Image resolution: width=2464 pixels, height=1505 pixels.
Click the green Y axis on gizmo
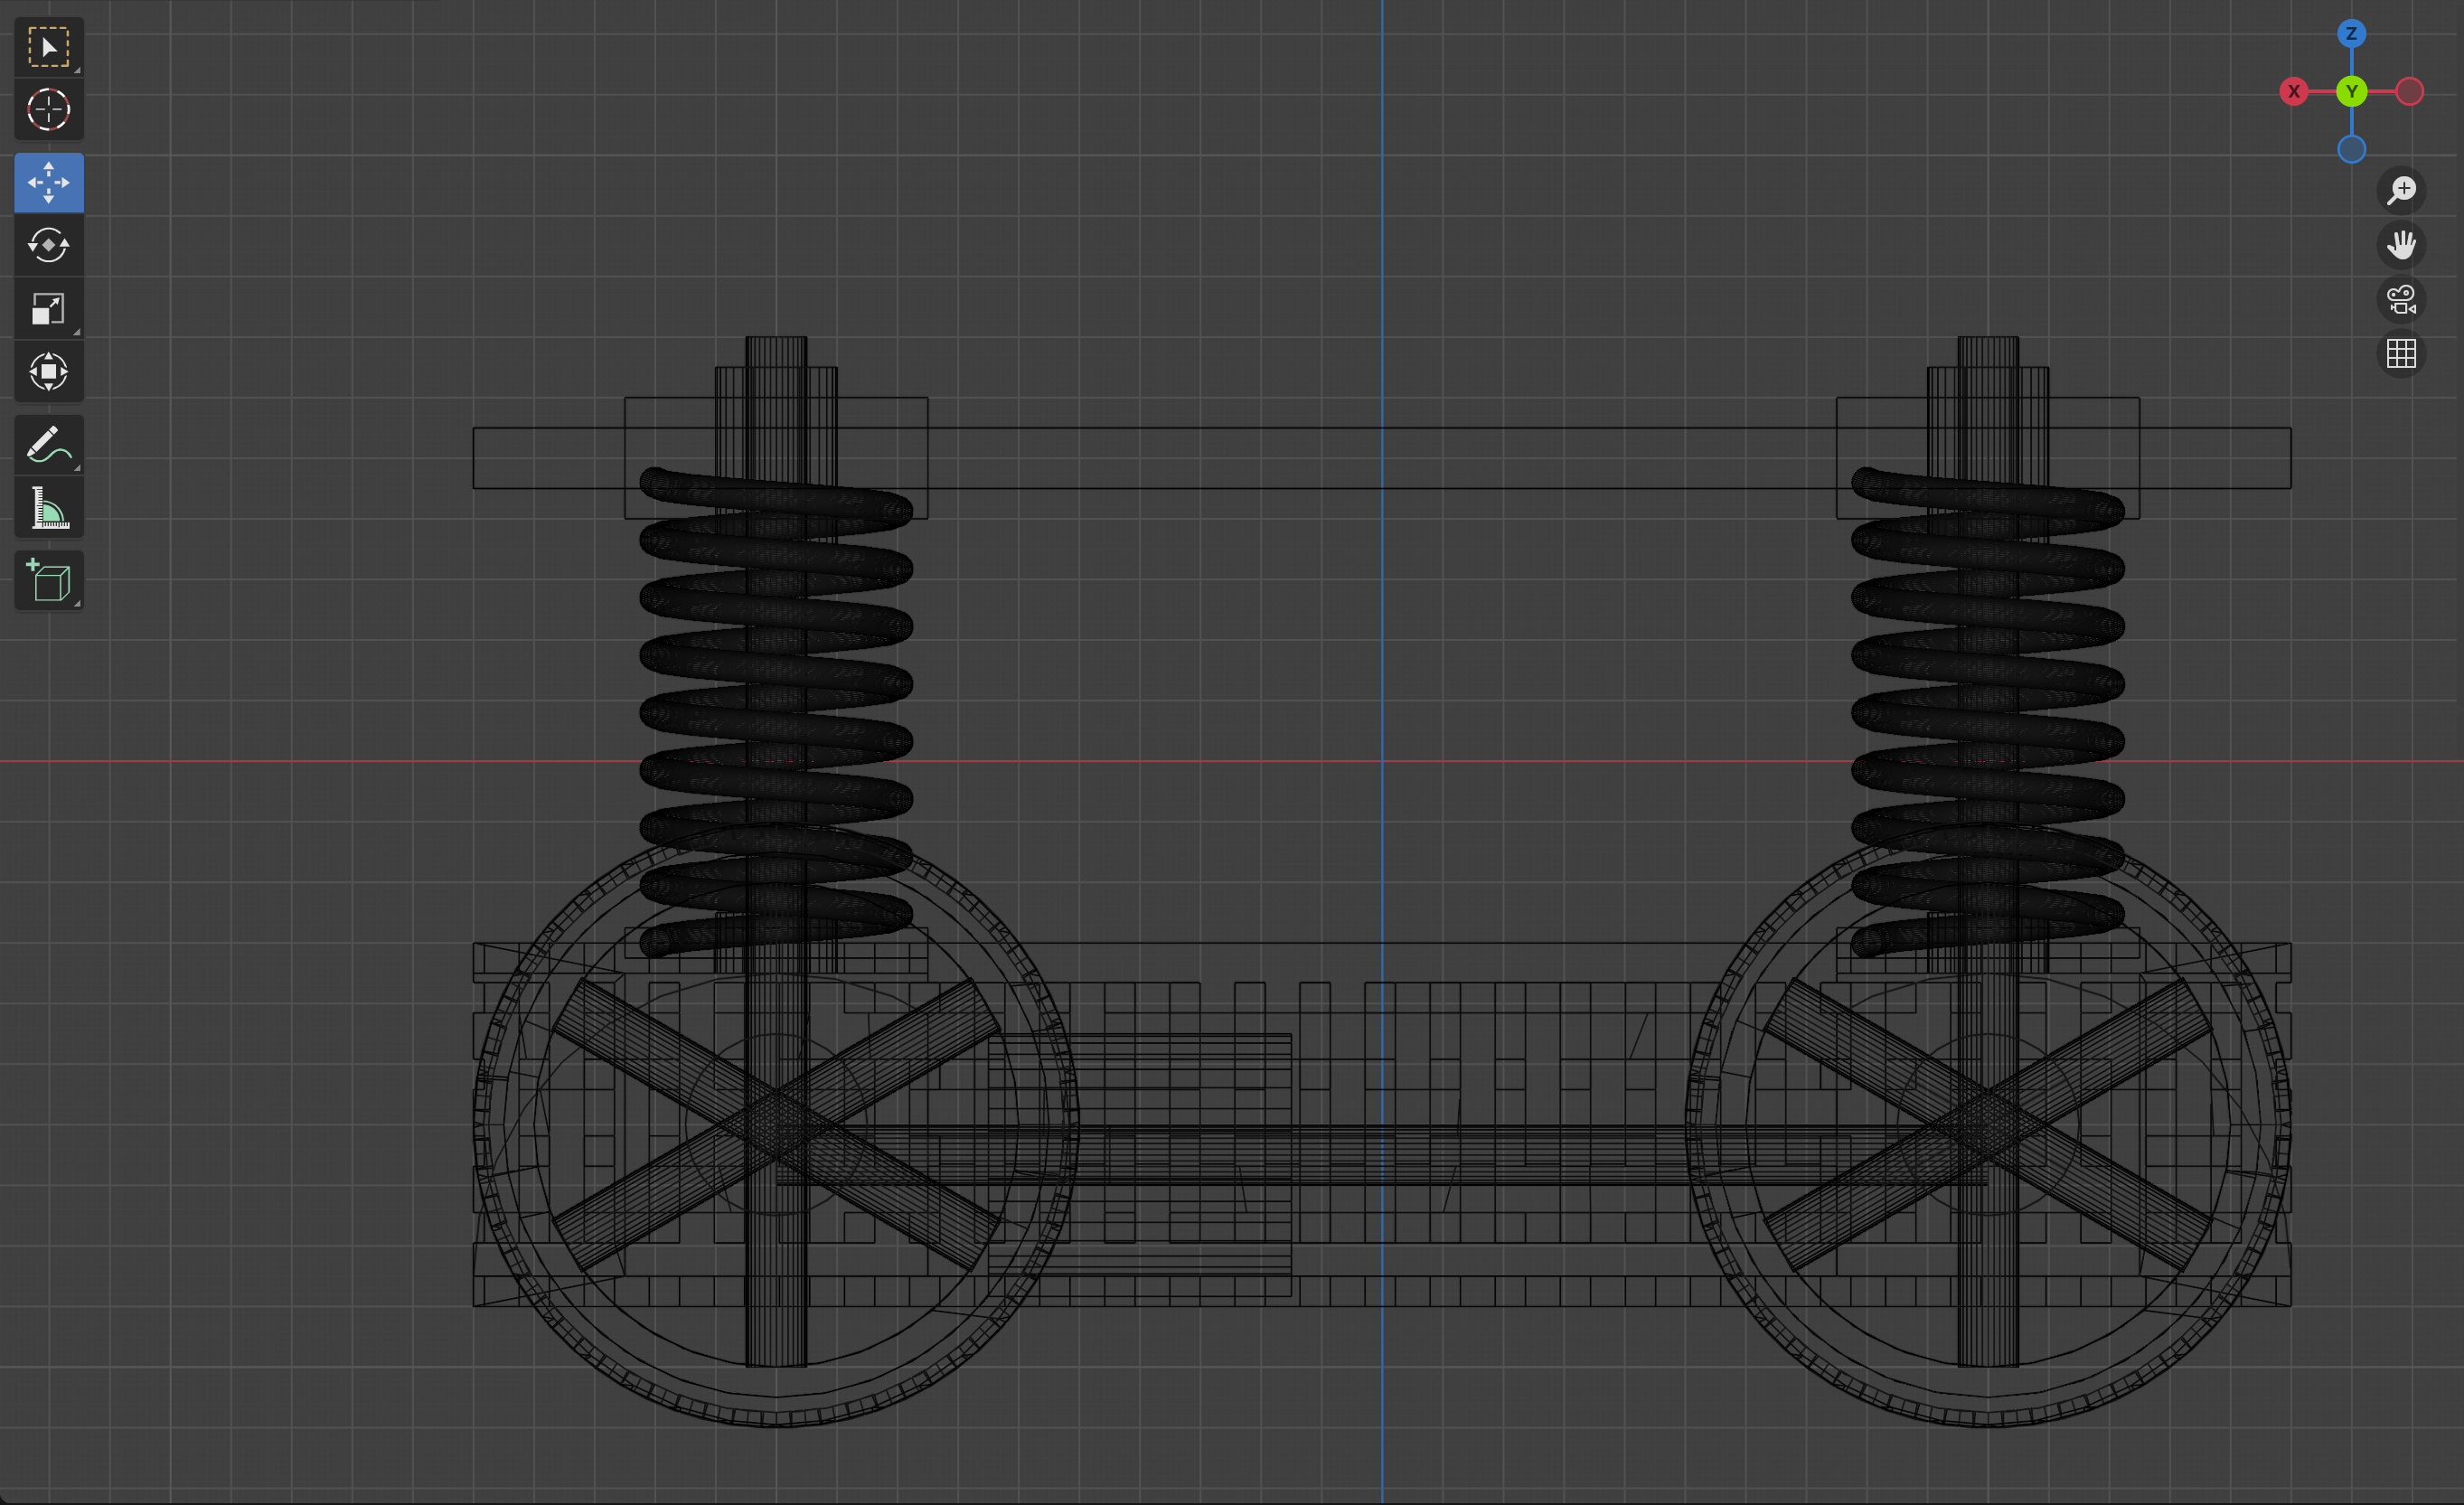[2351, 92]
